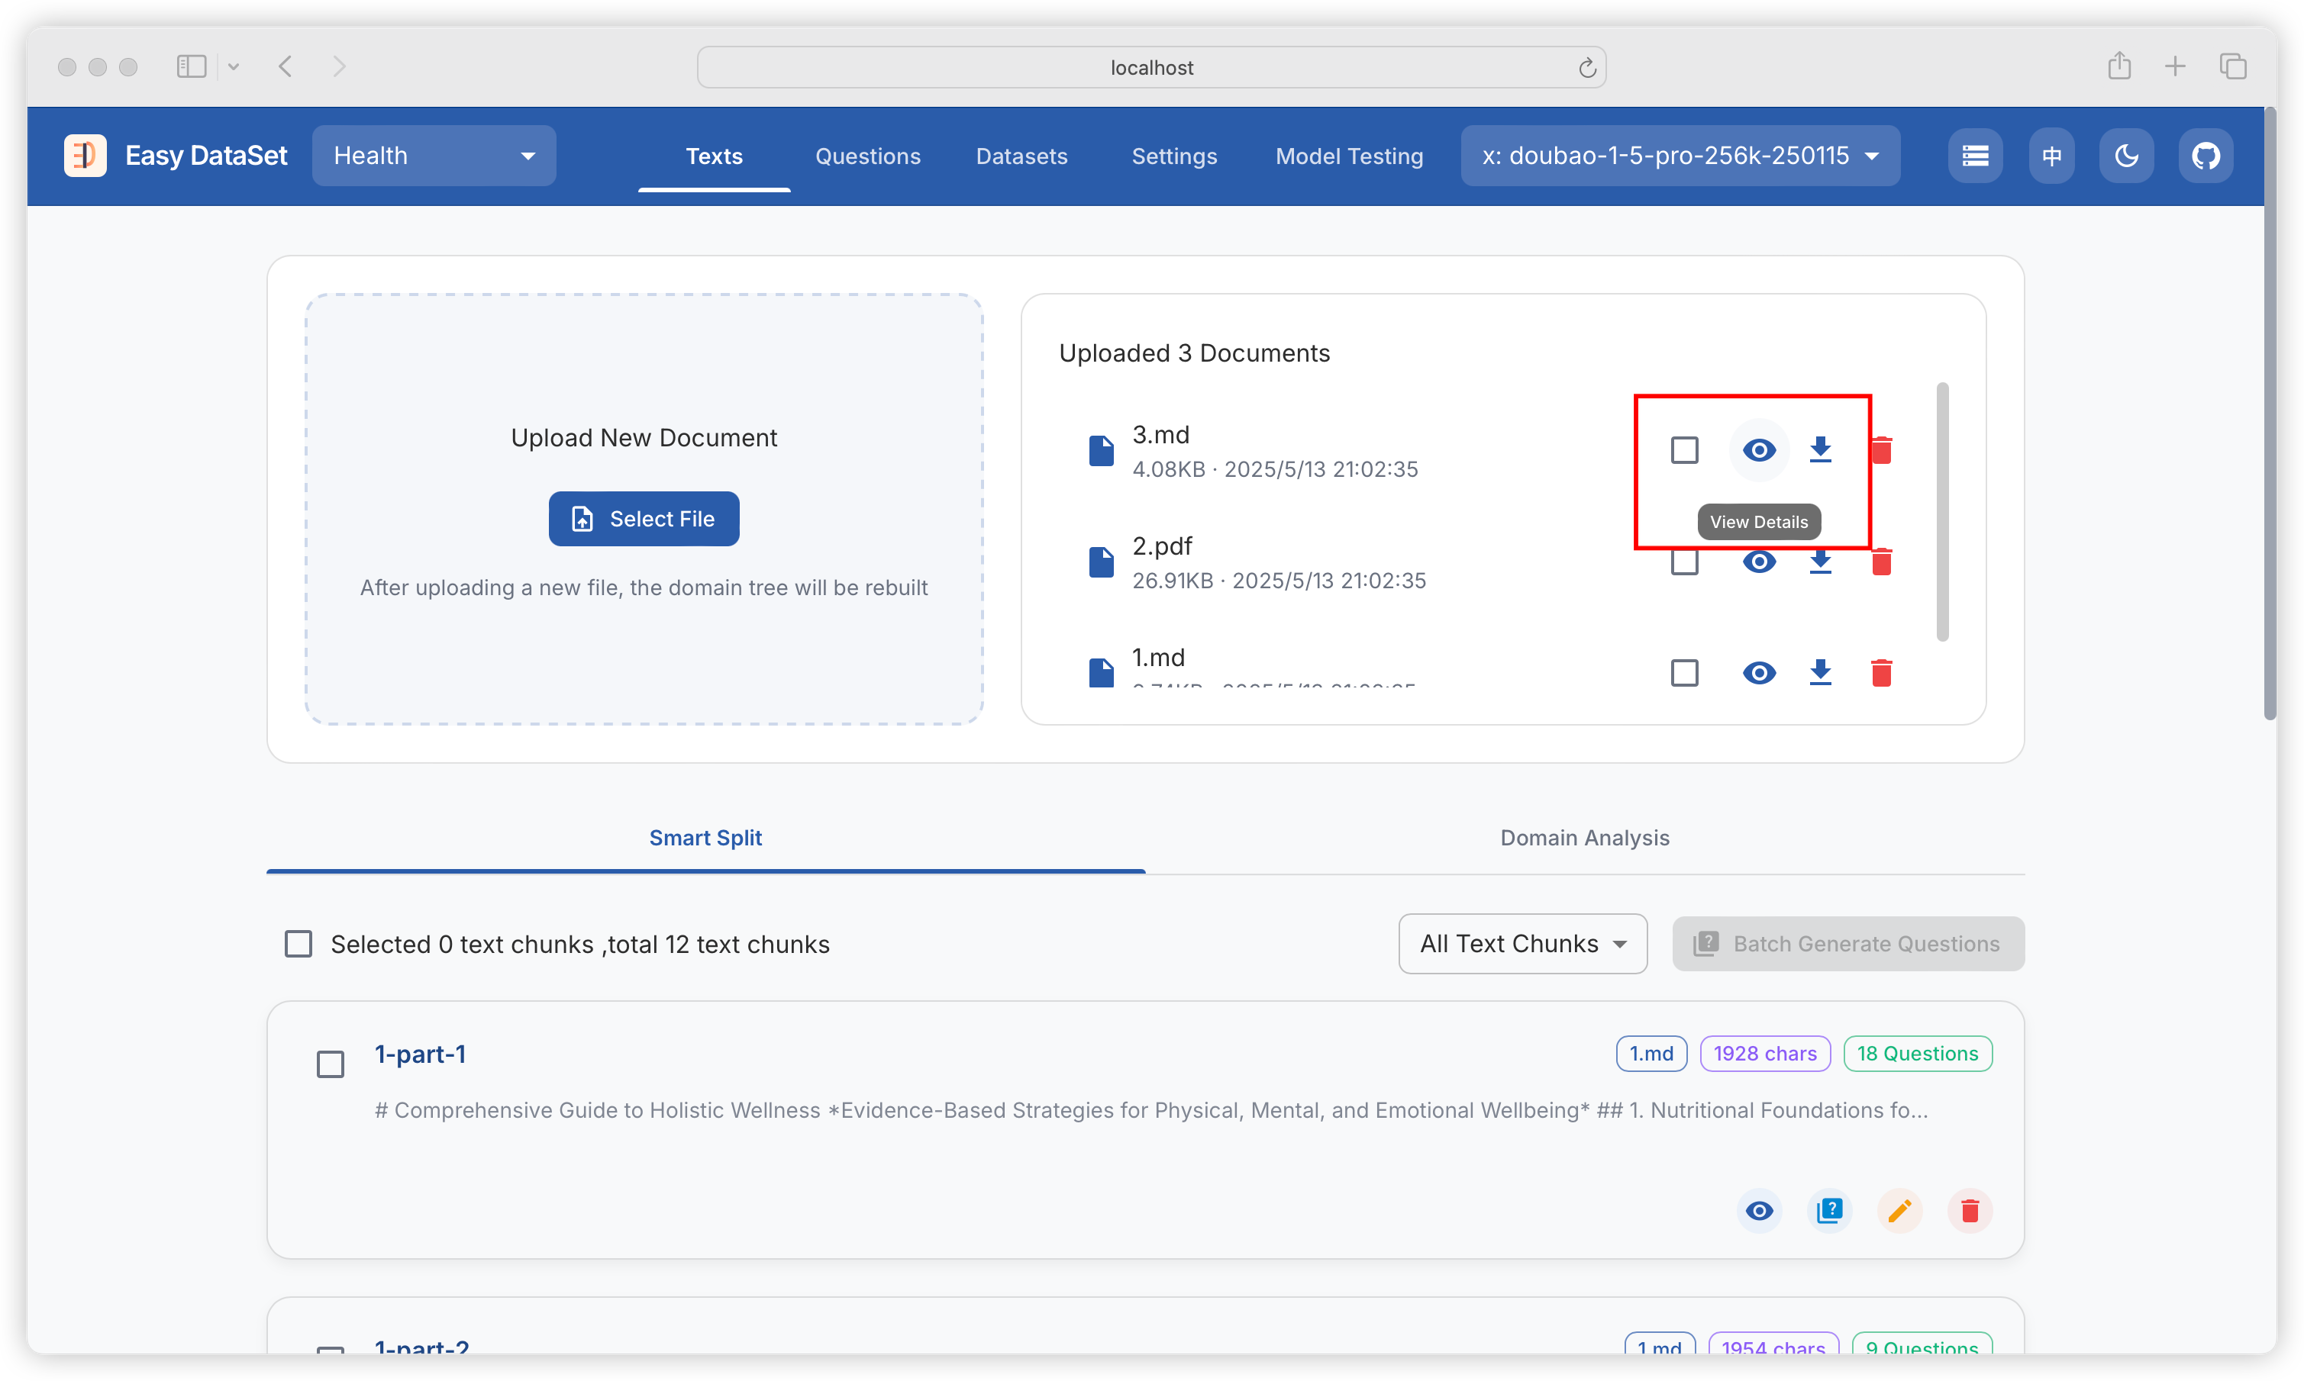Tick the select-all text chunks checkbox
The height and width of the screenshot is (1381, 2304).
click(298, 944)
